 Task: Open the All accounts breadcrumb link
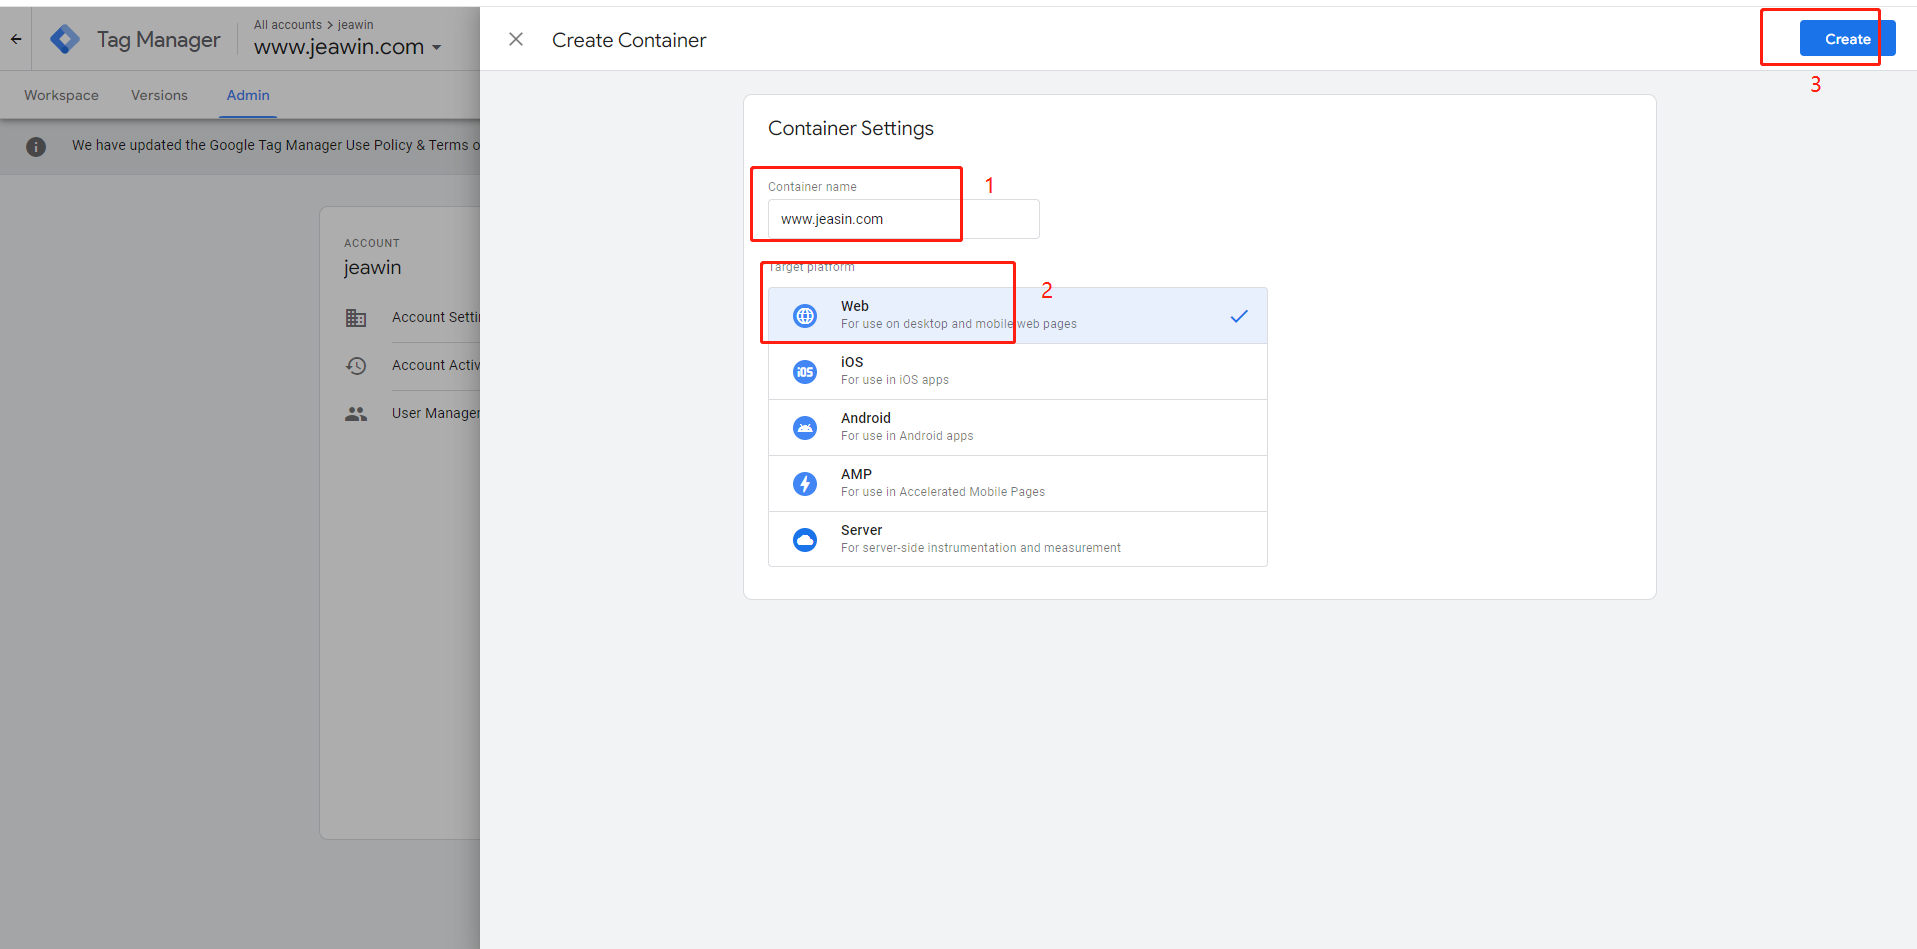(x=288, y=25)
